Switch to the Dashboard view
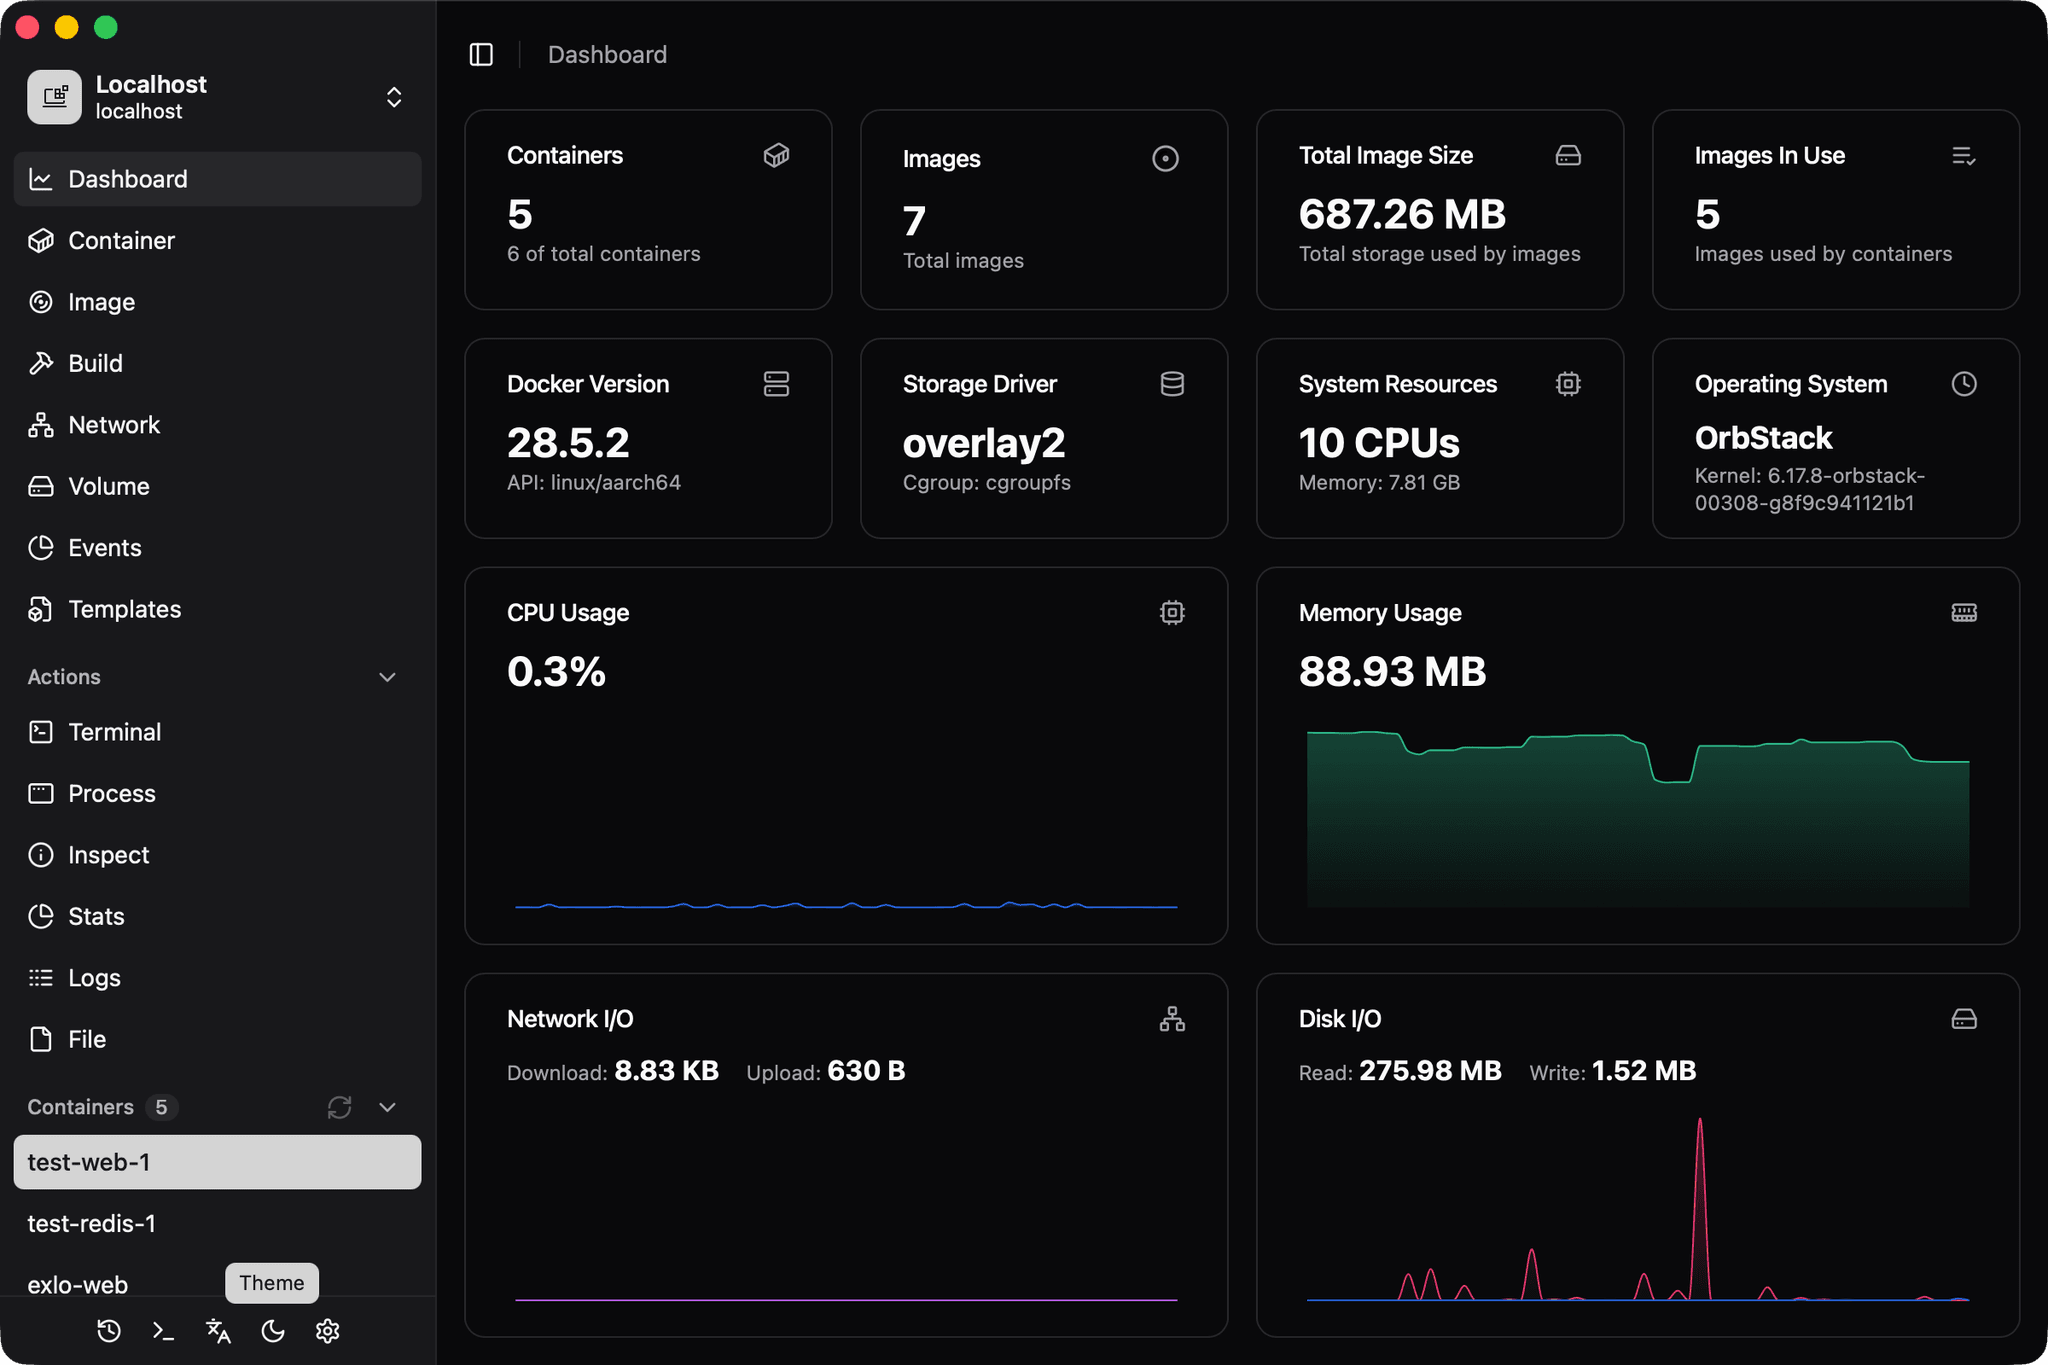 (127, 178)
